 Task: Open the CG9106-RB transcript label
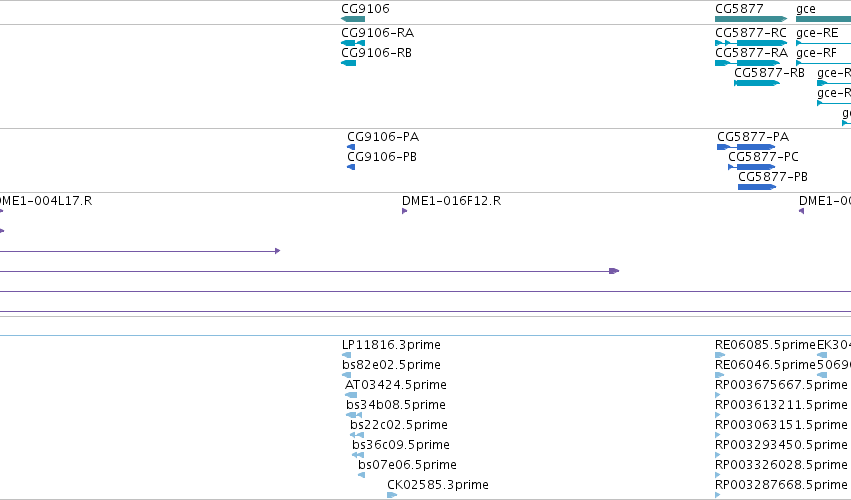point(376,53)
